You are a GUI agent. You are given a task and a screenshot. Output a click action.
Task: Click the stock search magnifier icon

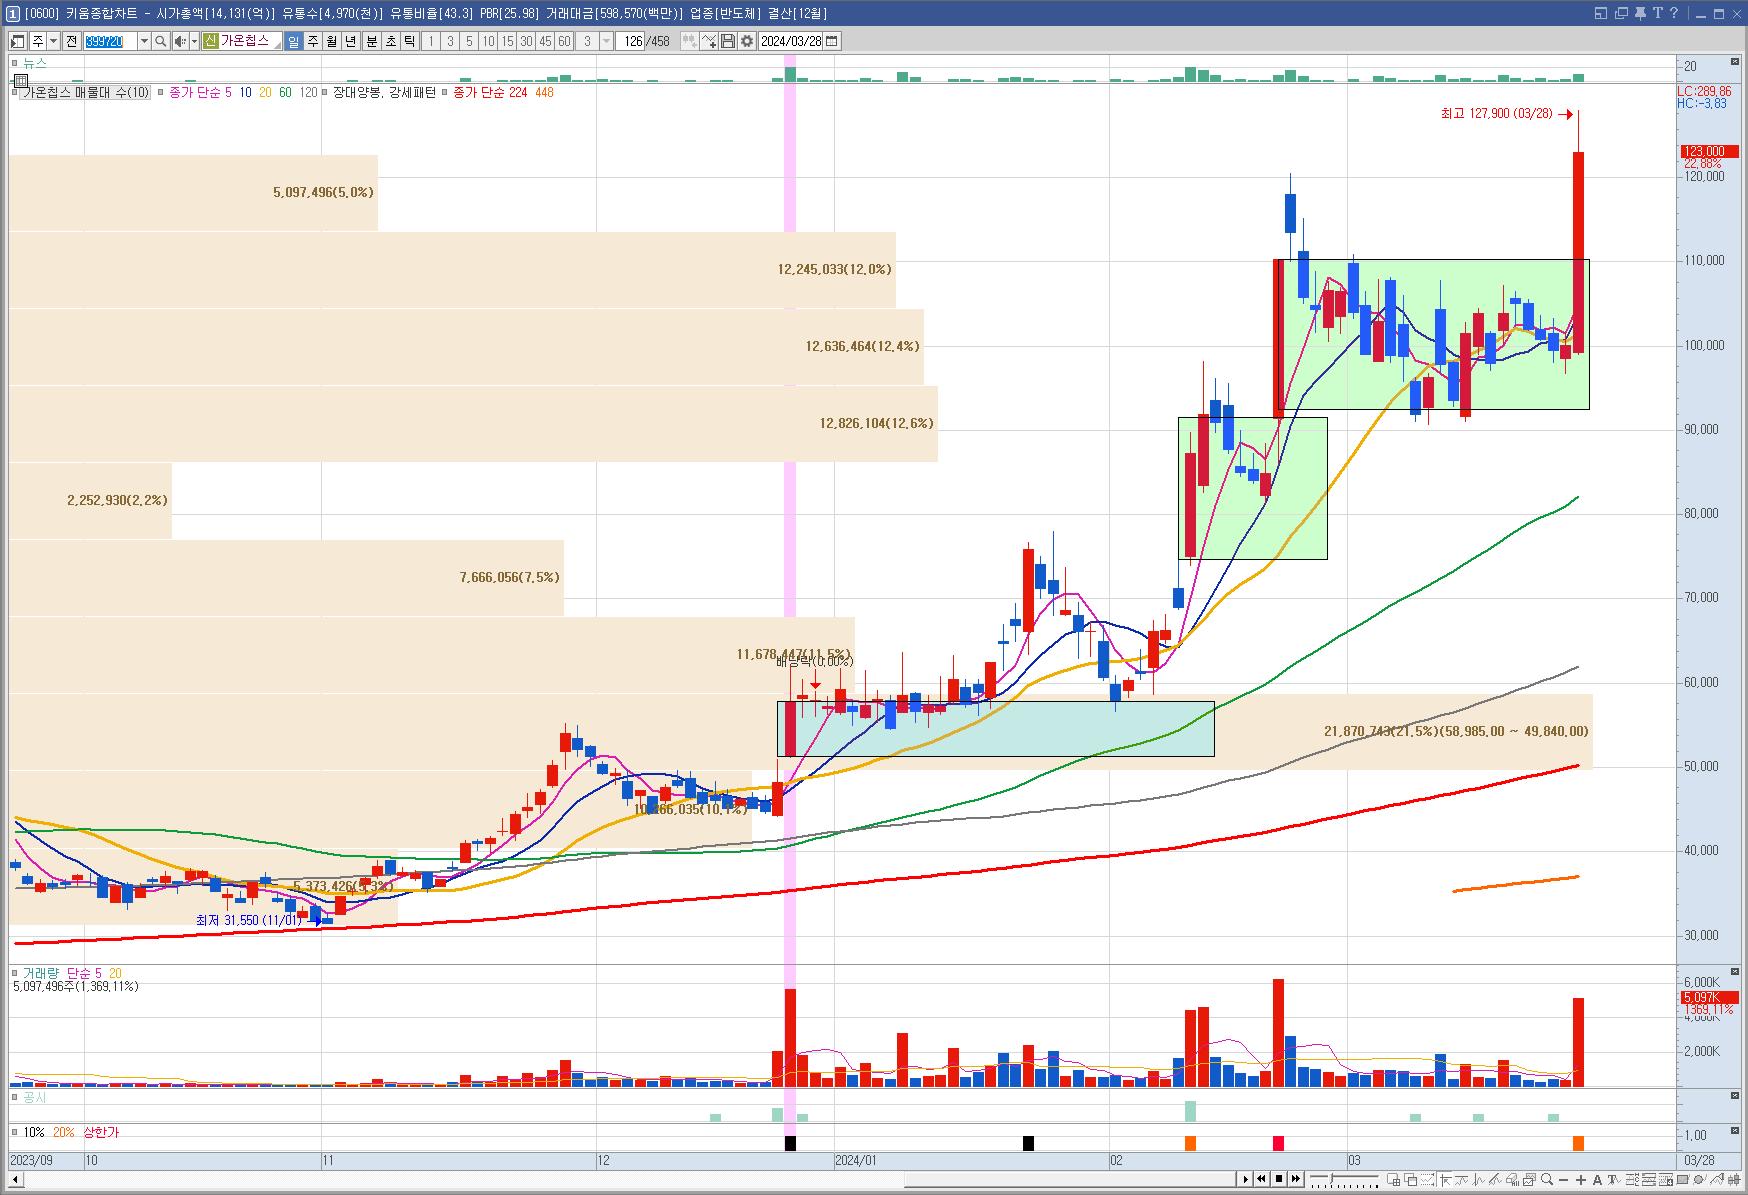[160, 41]
